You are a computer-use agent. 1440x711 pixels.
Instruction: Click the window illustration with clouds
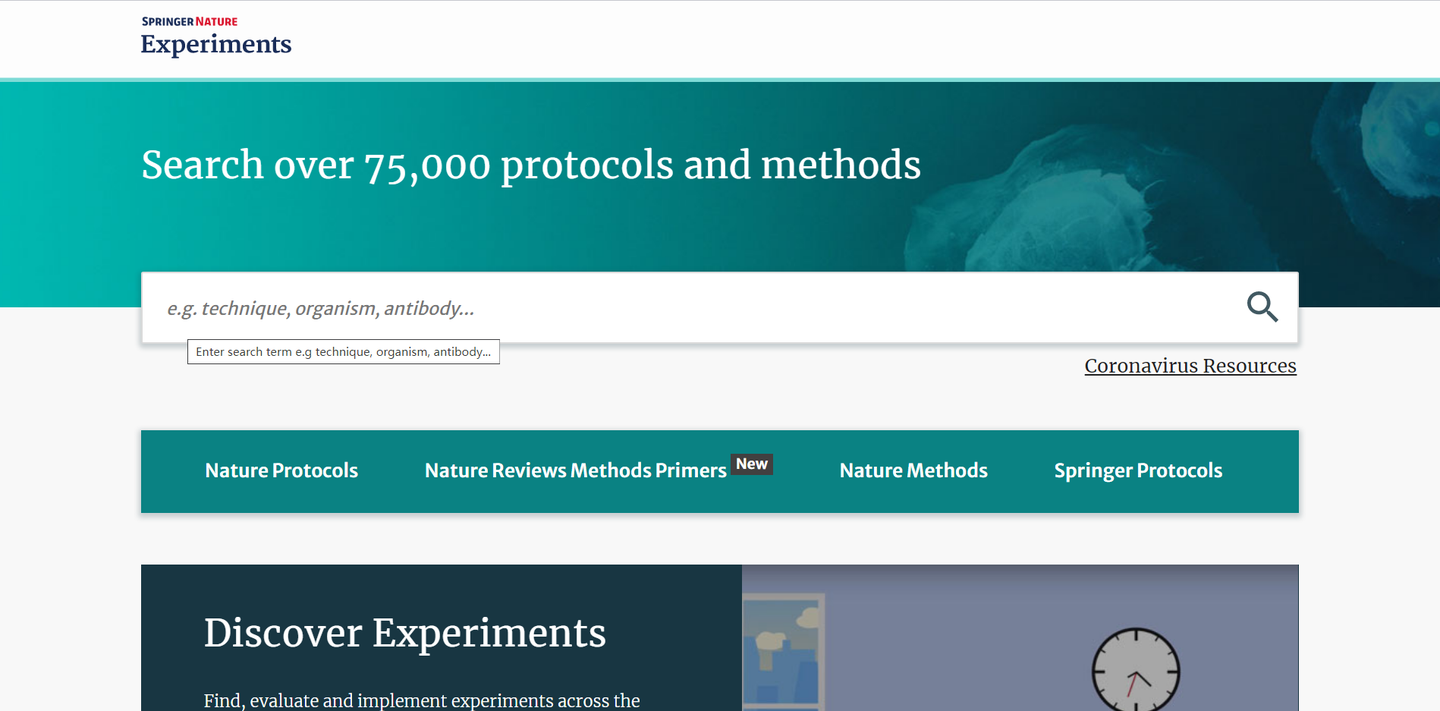(783, 652)
